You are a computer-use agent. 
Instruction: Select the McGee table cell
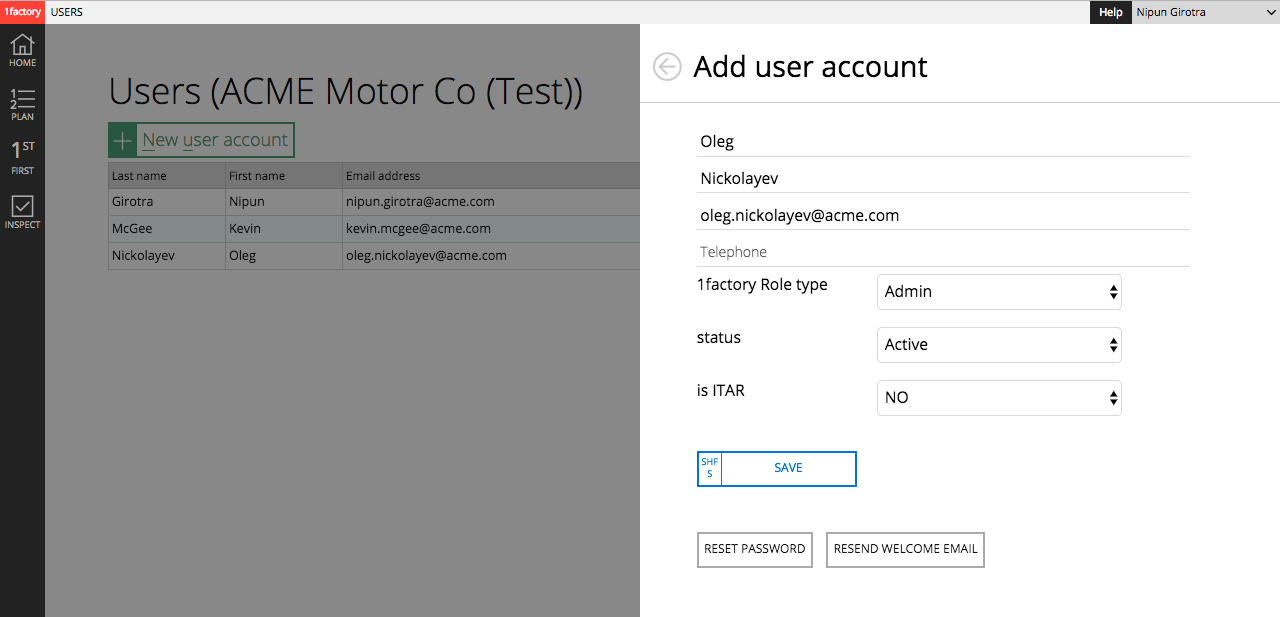click(x=167, y=229)
